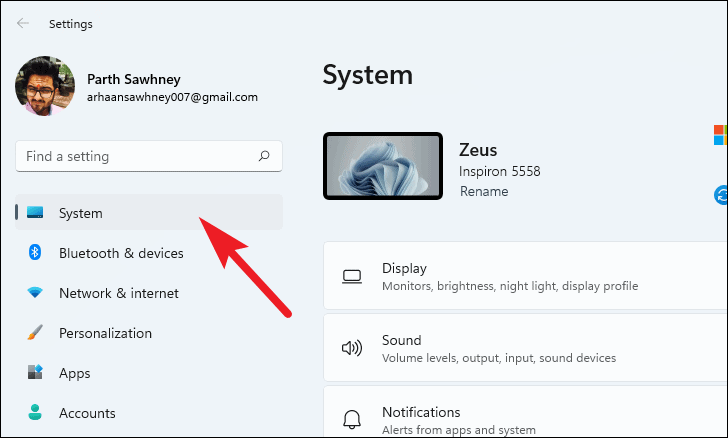This screenshot has height=438, width=728.
Task: Click the Notifications bell icon
Action: [x=352, y=419]
